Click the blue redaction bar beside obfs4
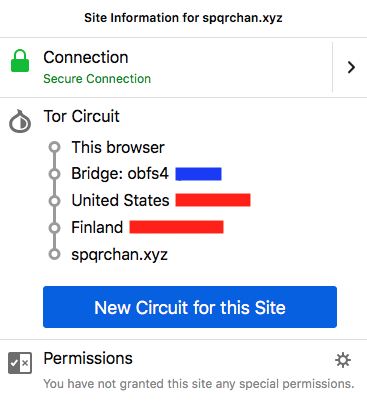The width and height of the screenshot is (367, 419). click(199, 174)
